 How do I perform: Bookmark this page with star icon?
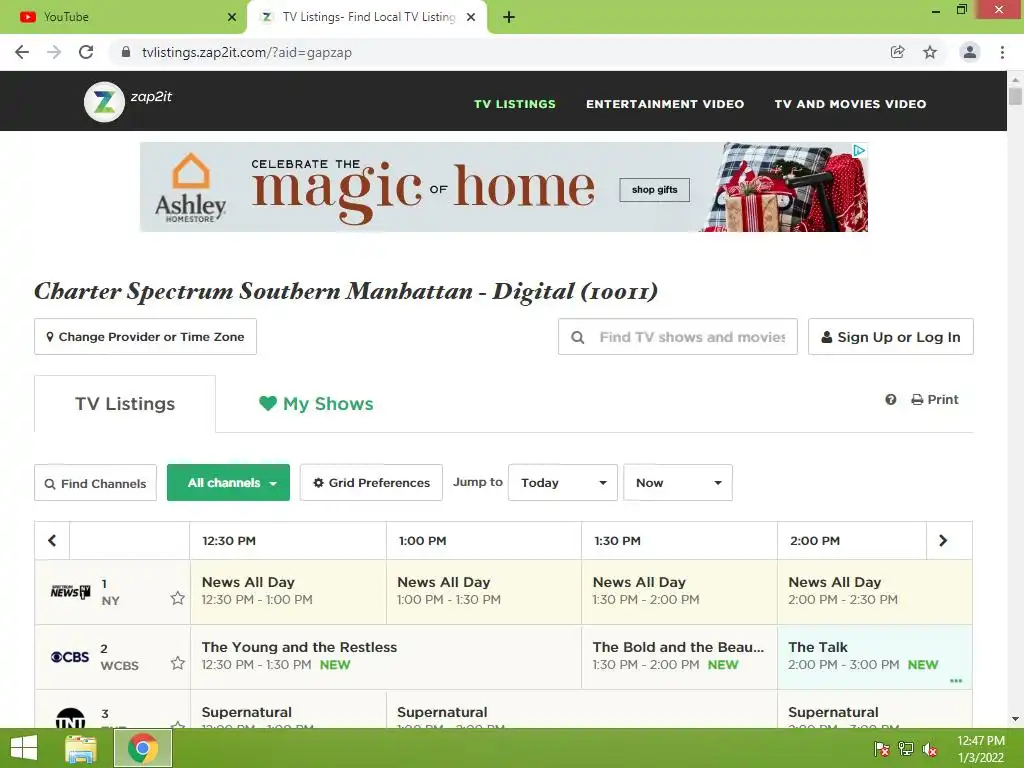[x=930, y=52]
